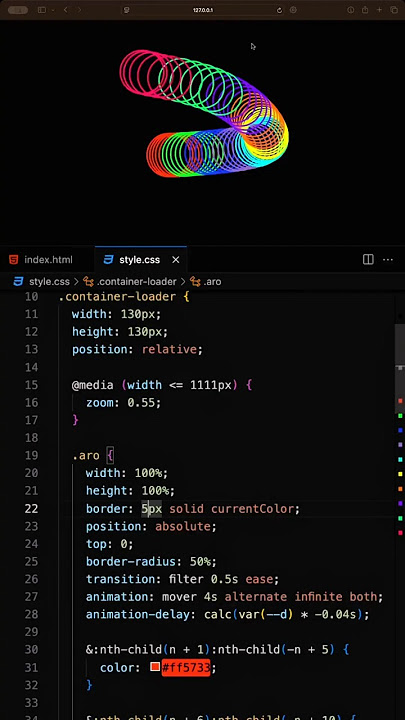Click the CSS icon on style.css tab
The height and width of the screenshot is (720, 405).
108,259
